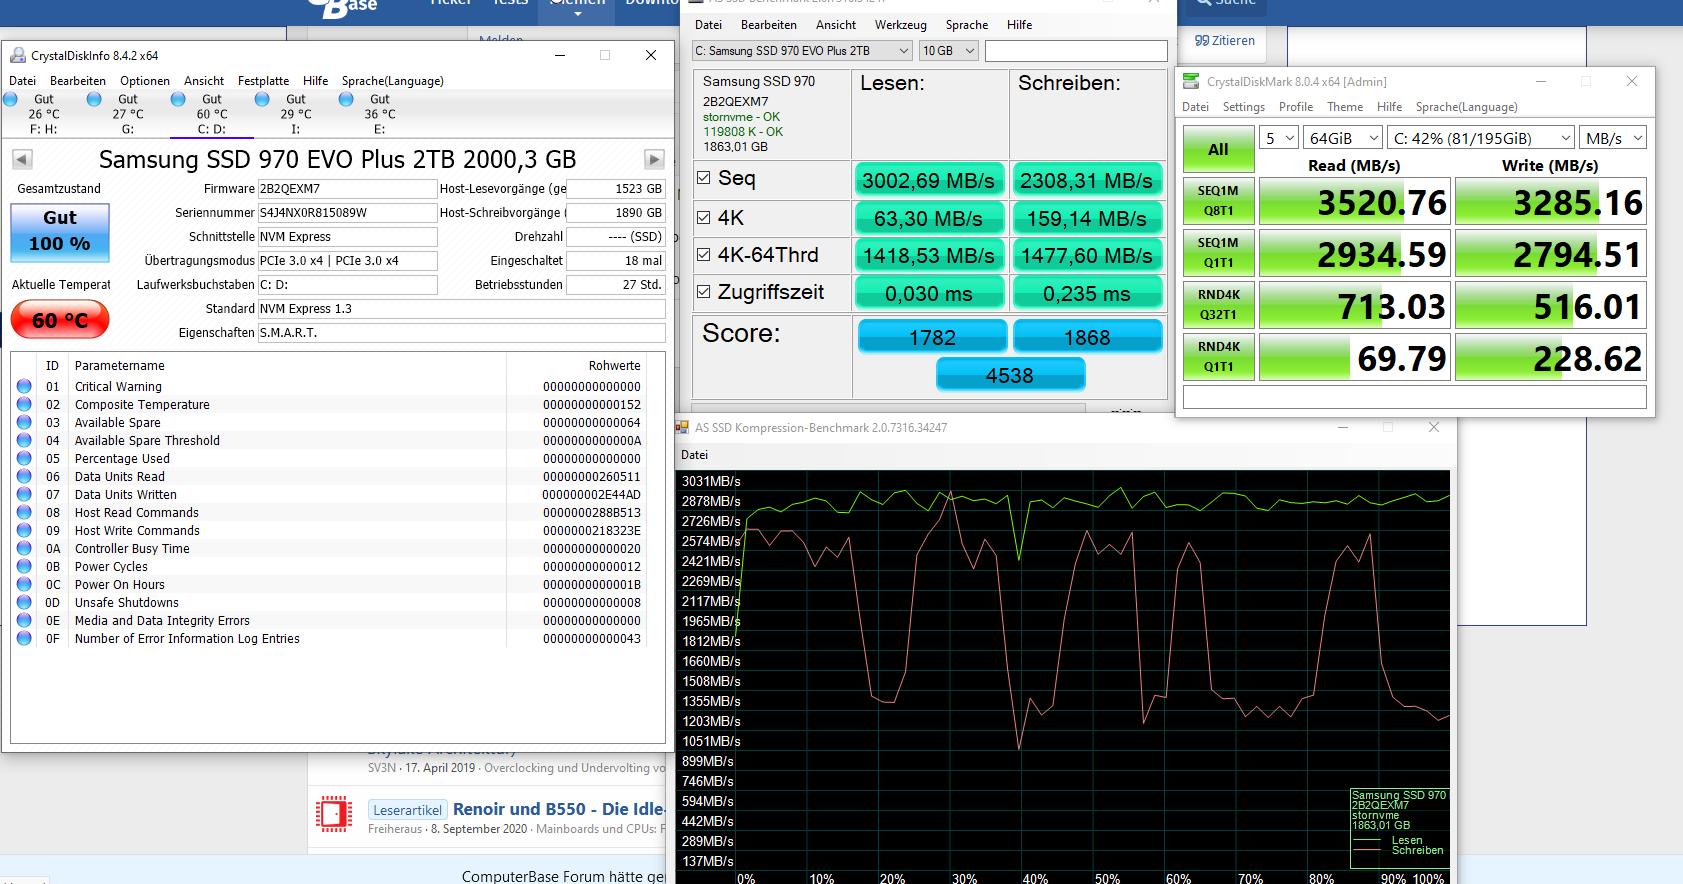This screenshot has width=1683, height=884.
Task: Toggle the Seq test checkbox in AS SSD
Action: pyautogui.click(x=704, y=178)
